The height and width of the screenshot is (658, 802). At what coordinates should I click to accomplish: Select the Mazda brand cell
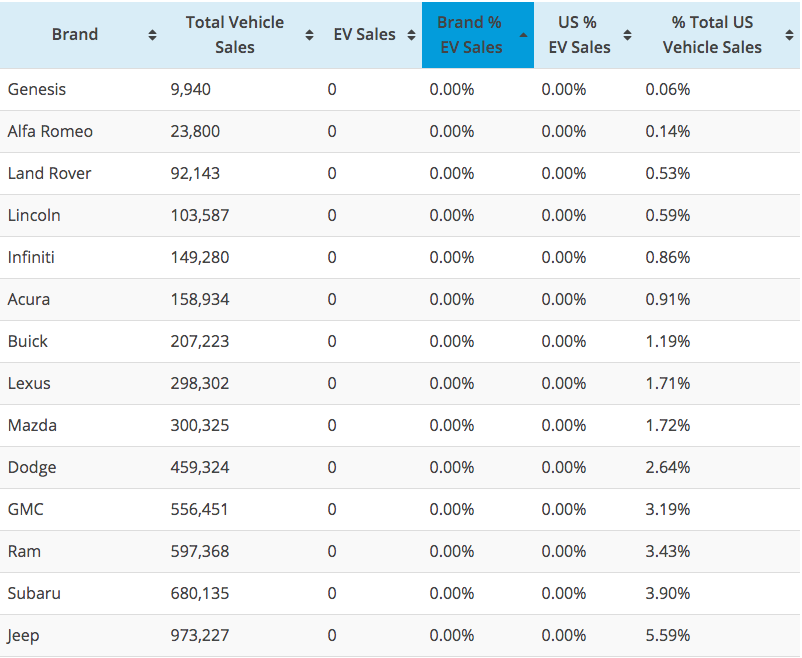(x=32, y=426)
